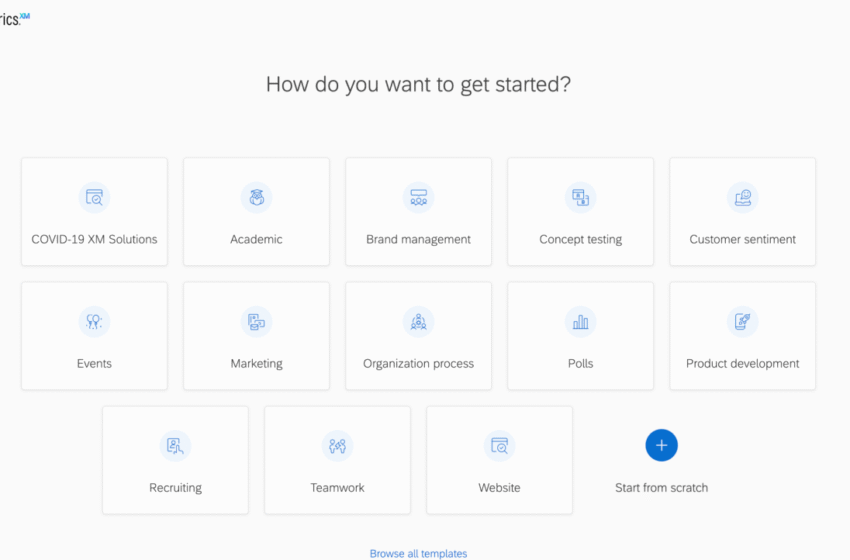Click the Website template icon

coord(499,446)
